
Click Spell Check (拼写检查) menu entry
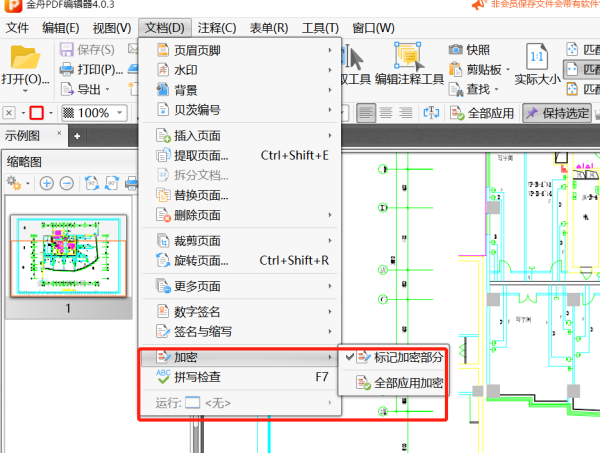click(x=198, y=377)
